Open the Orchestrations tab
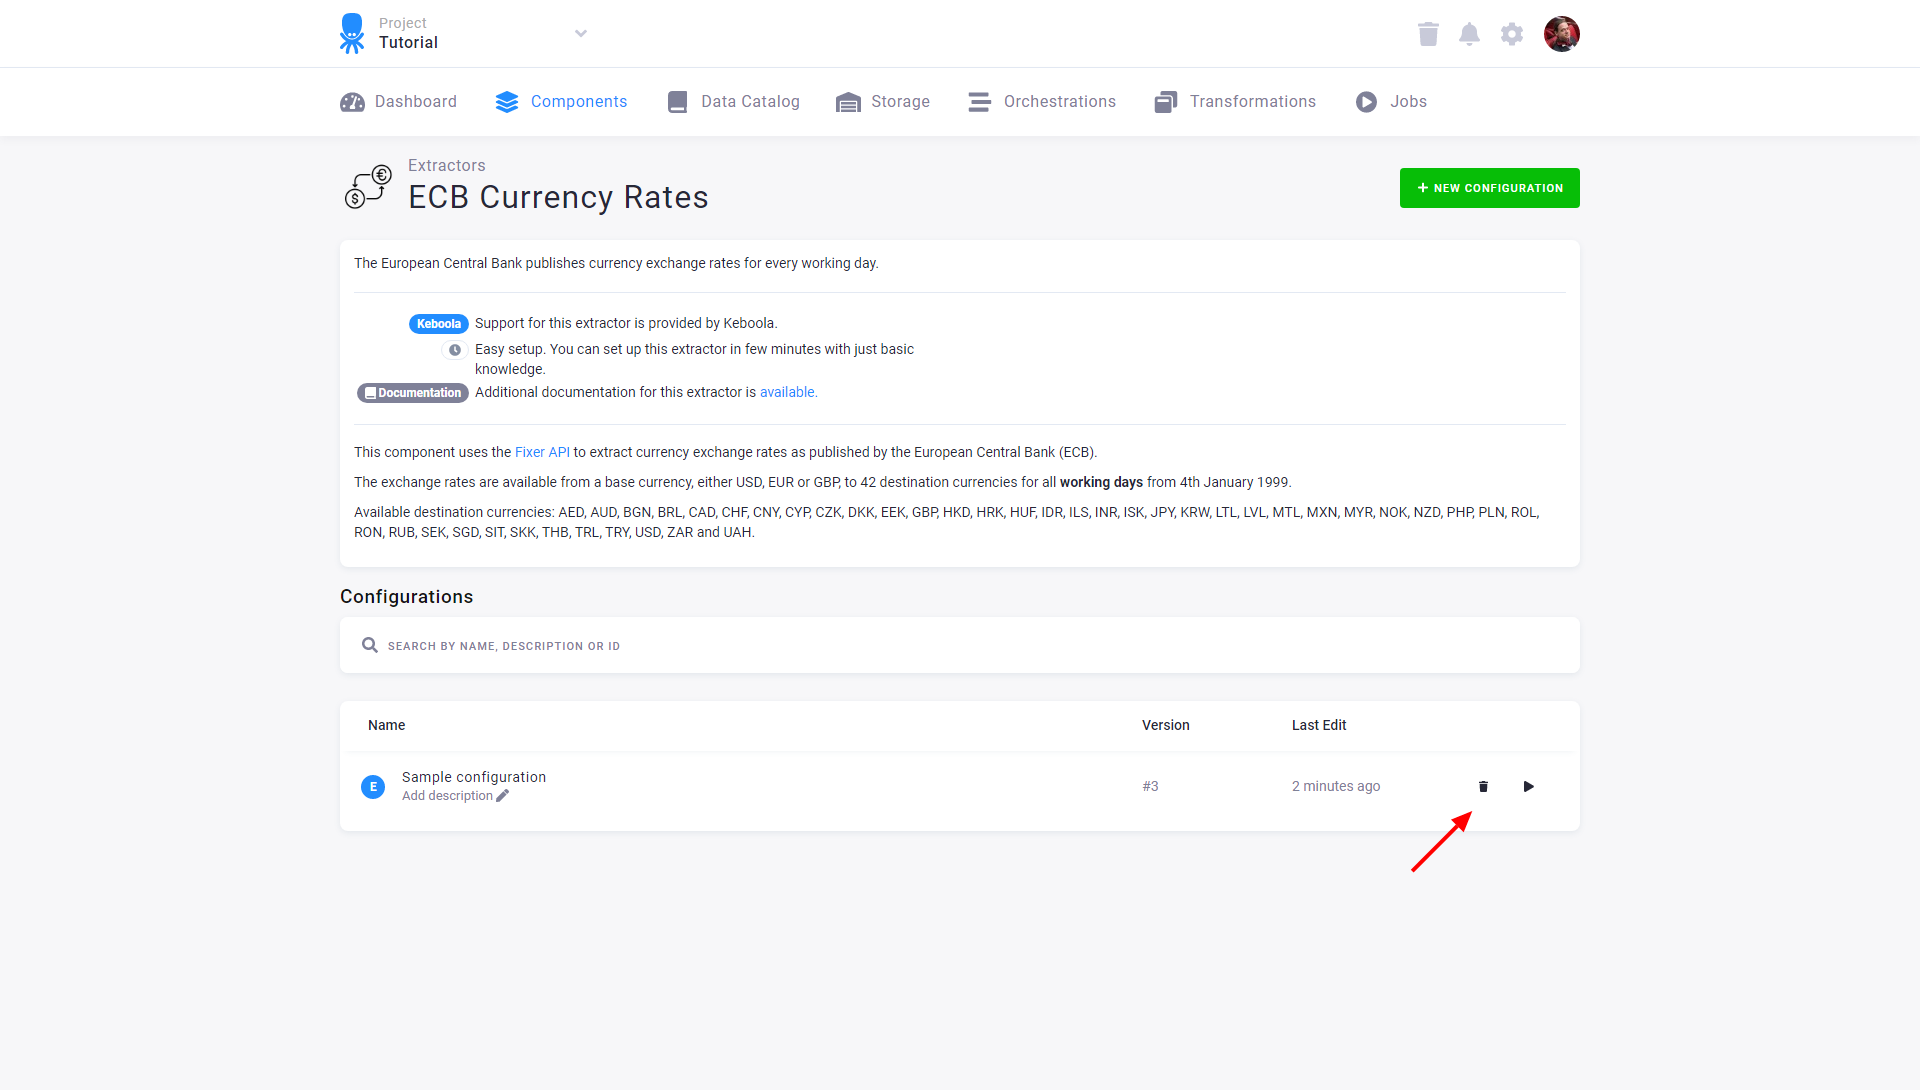The height and width of the screenshot is (1090, 1920). coord(1042,102)
